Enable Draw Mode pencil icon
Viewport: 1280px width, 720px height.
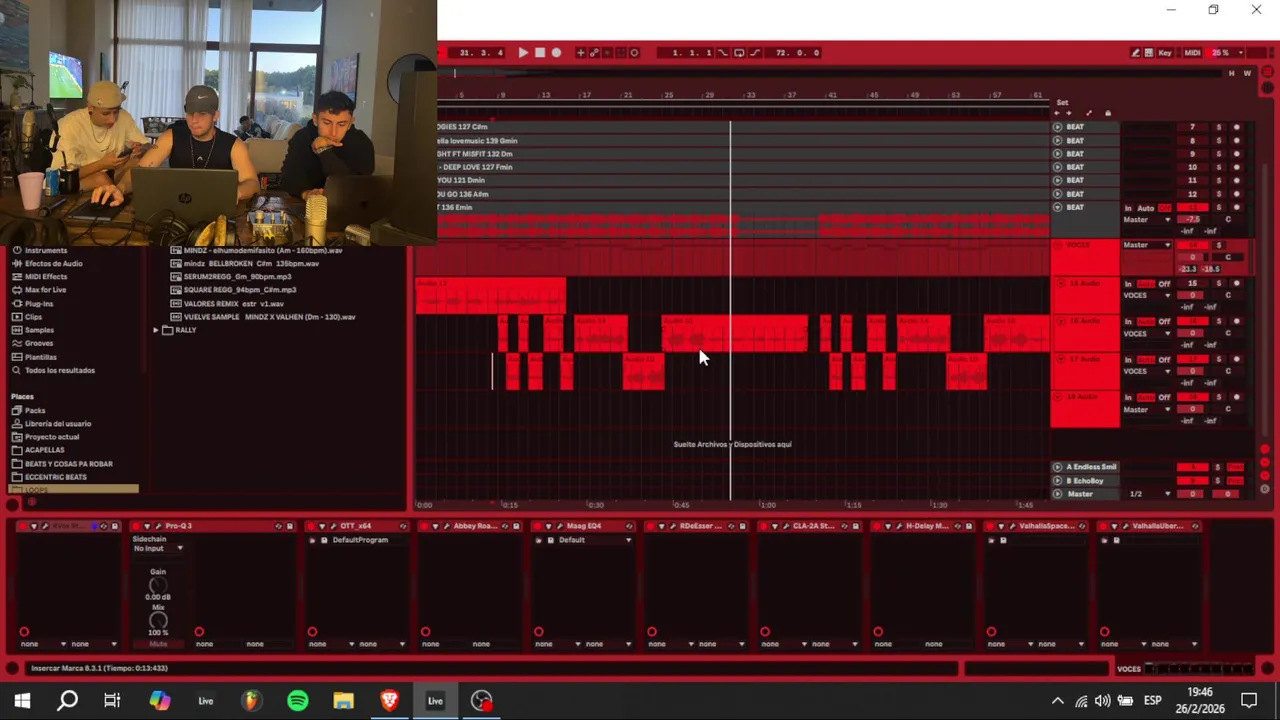tap(1135, 53)
